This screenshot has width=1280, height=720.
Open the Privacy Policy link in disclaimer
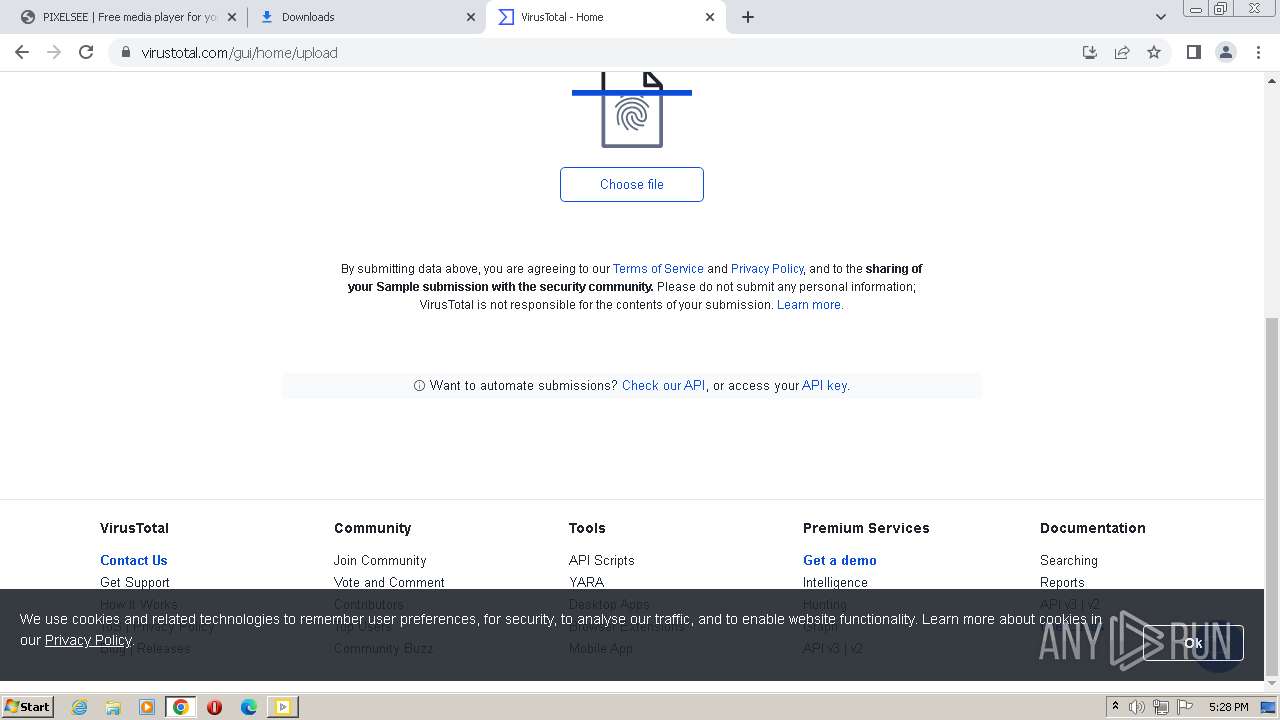click(x=767, y=269)
